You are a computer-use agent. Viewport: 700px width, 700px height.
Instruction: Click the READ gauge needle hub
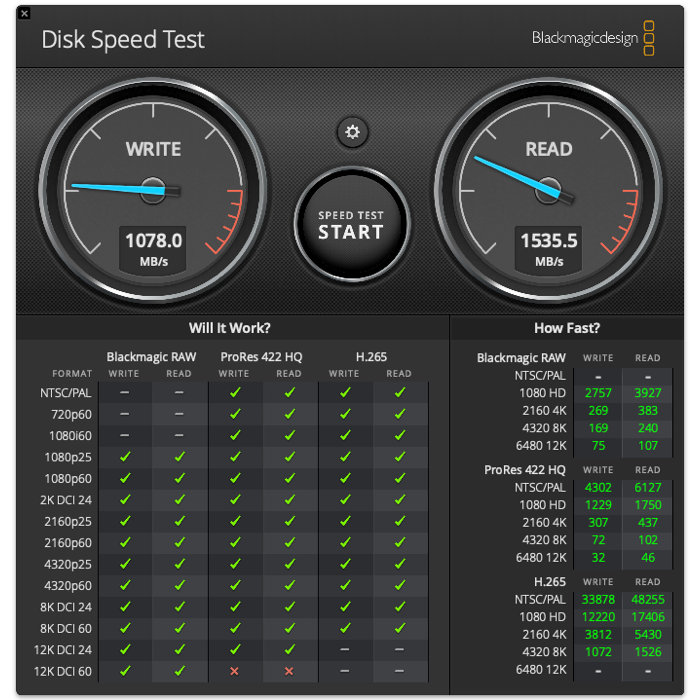[548, 191]
